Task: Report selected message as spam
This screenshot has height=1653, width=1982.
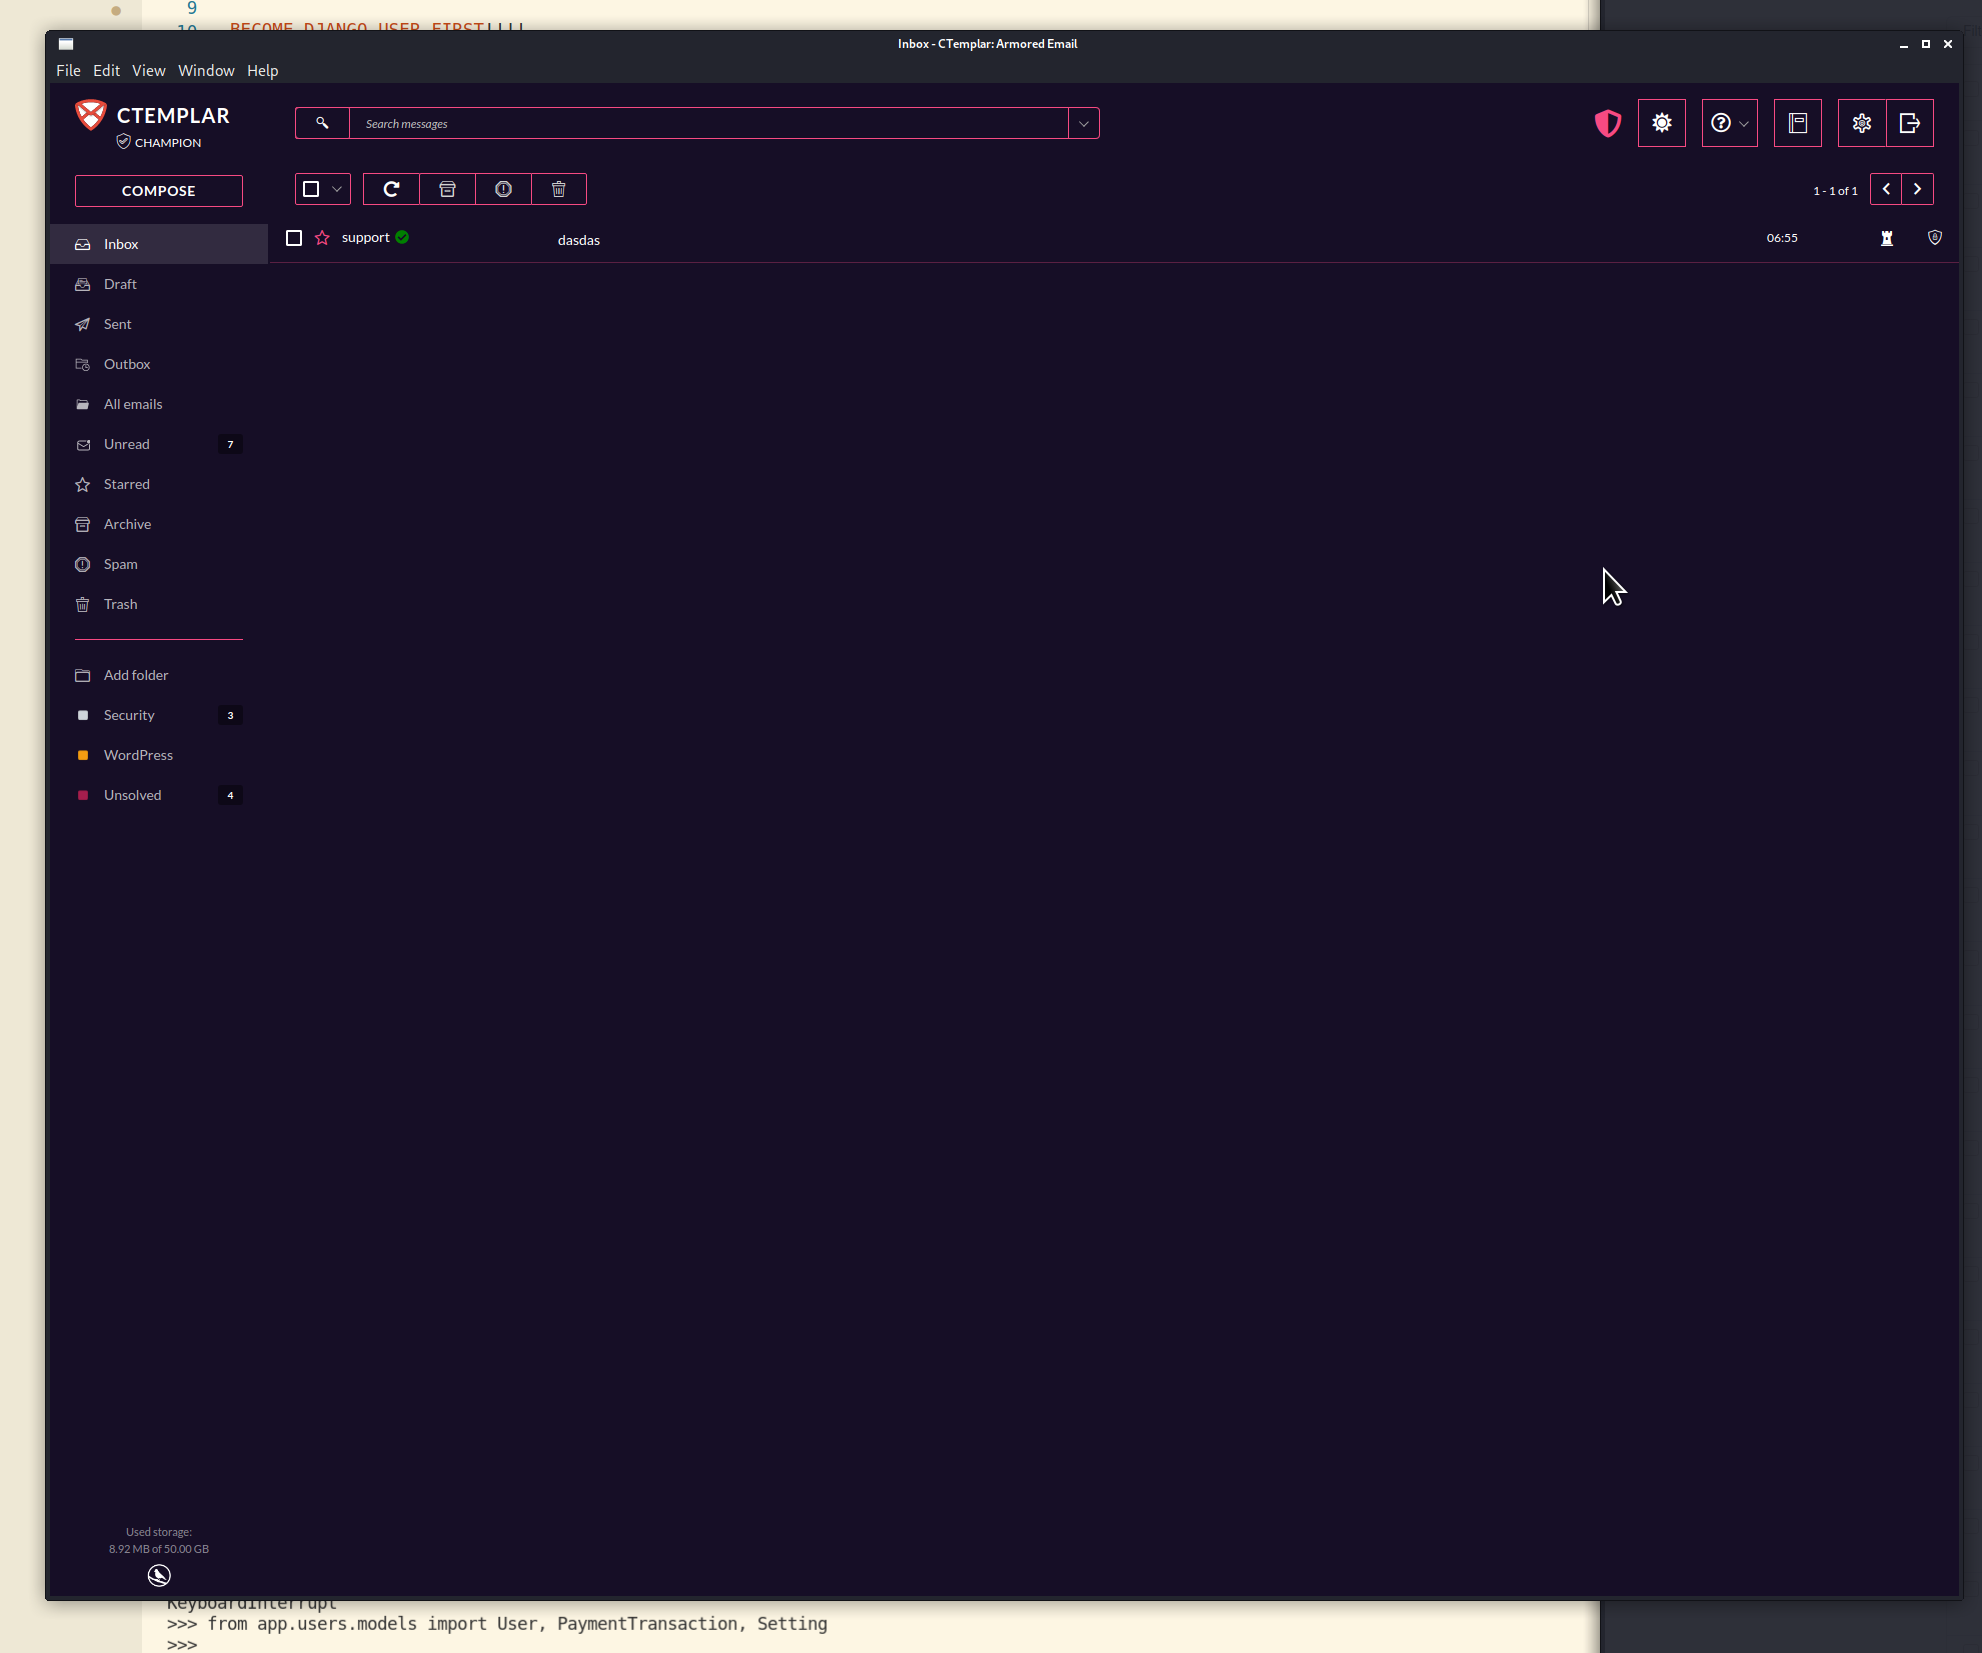Action: [503, 189]
